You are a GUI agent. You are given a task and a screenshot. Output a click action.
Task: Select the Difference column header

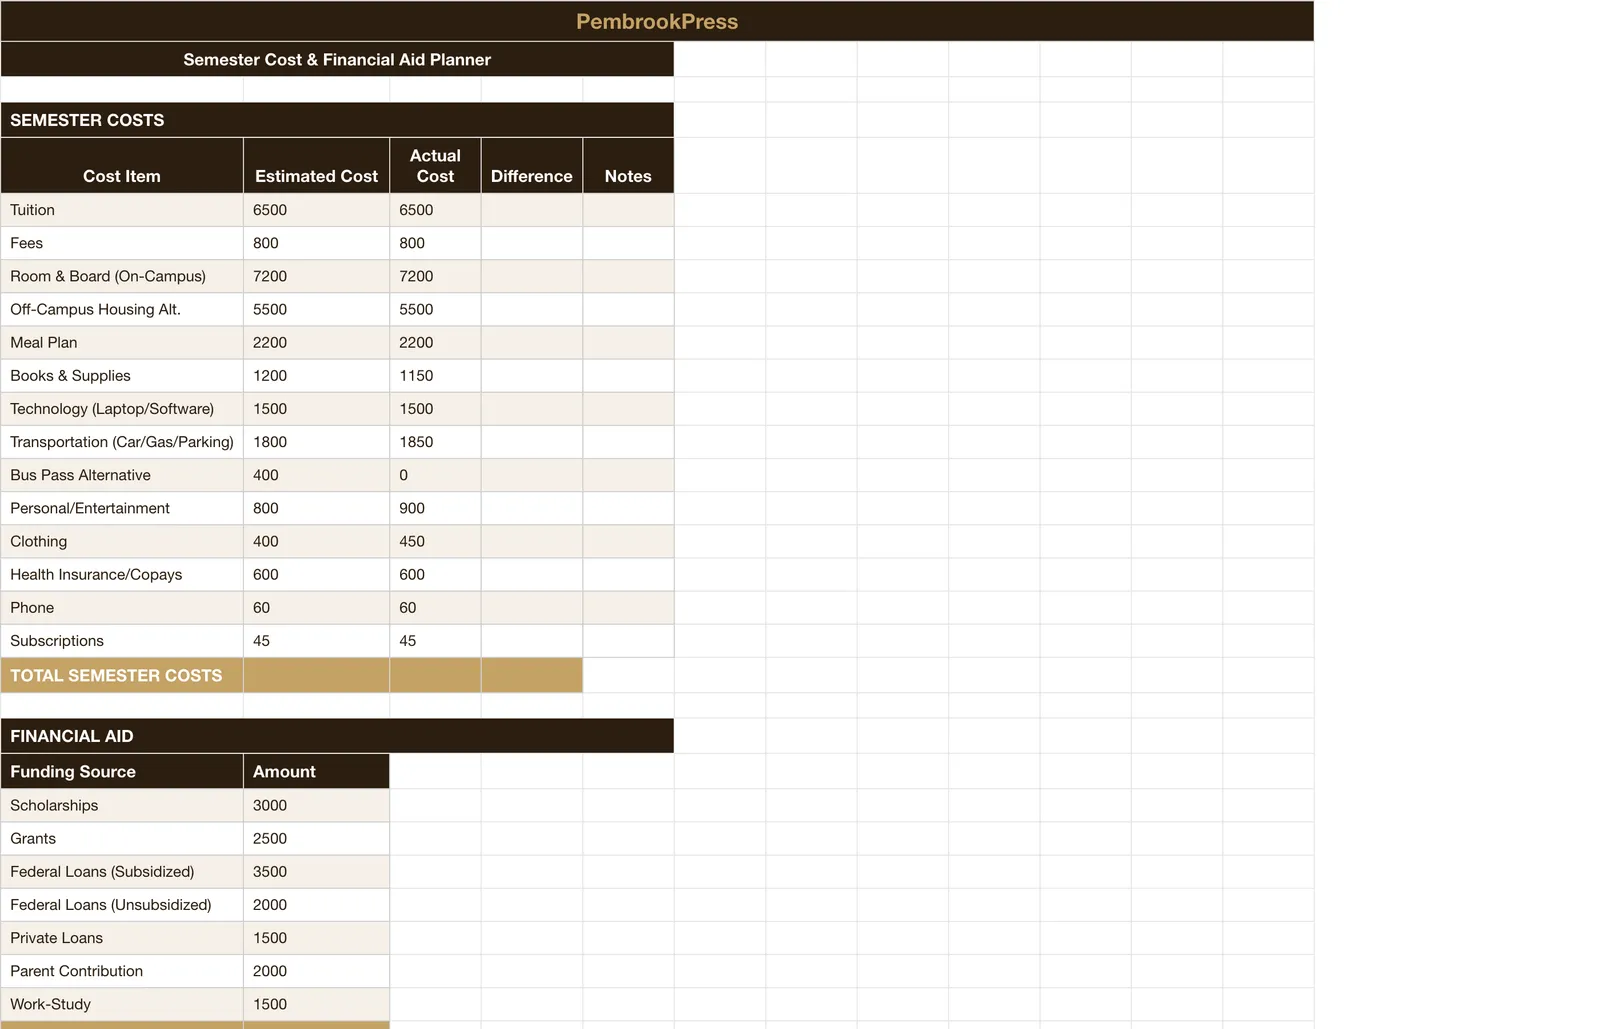532,165
